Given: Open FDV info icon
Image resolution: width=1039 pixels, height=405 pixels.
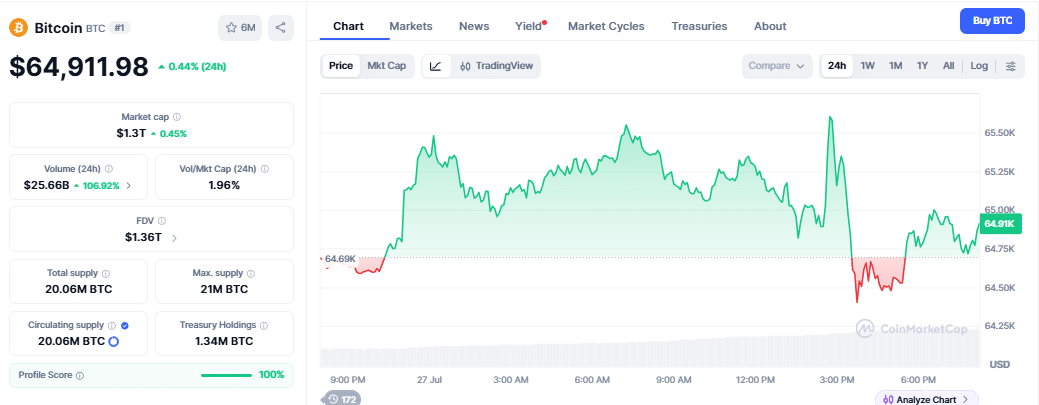Looking at the screenshot, I should (x=162, y=221).
